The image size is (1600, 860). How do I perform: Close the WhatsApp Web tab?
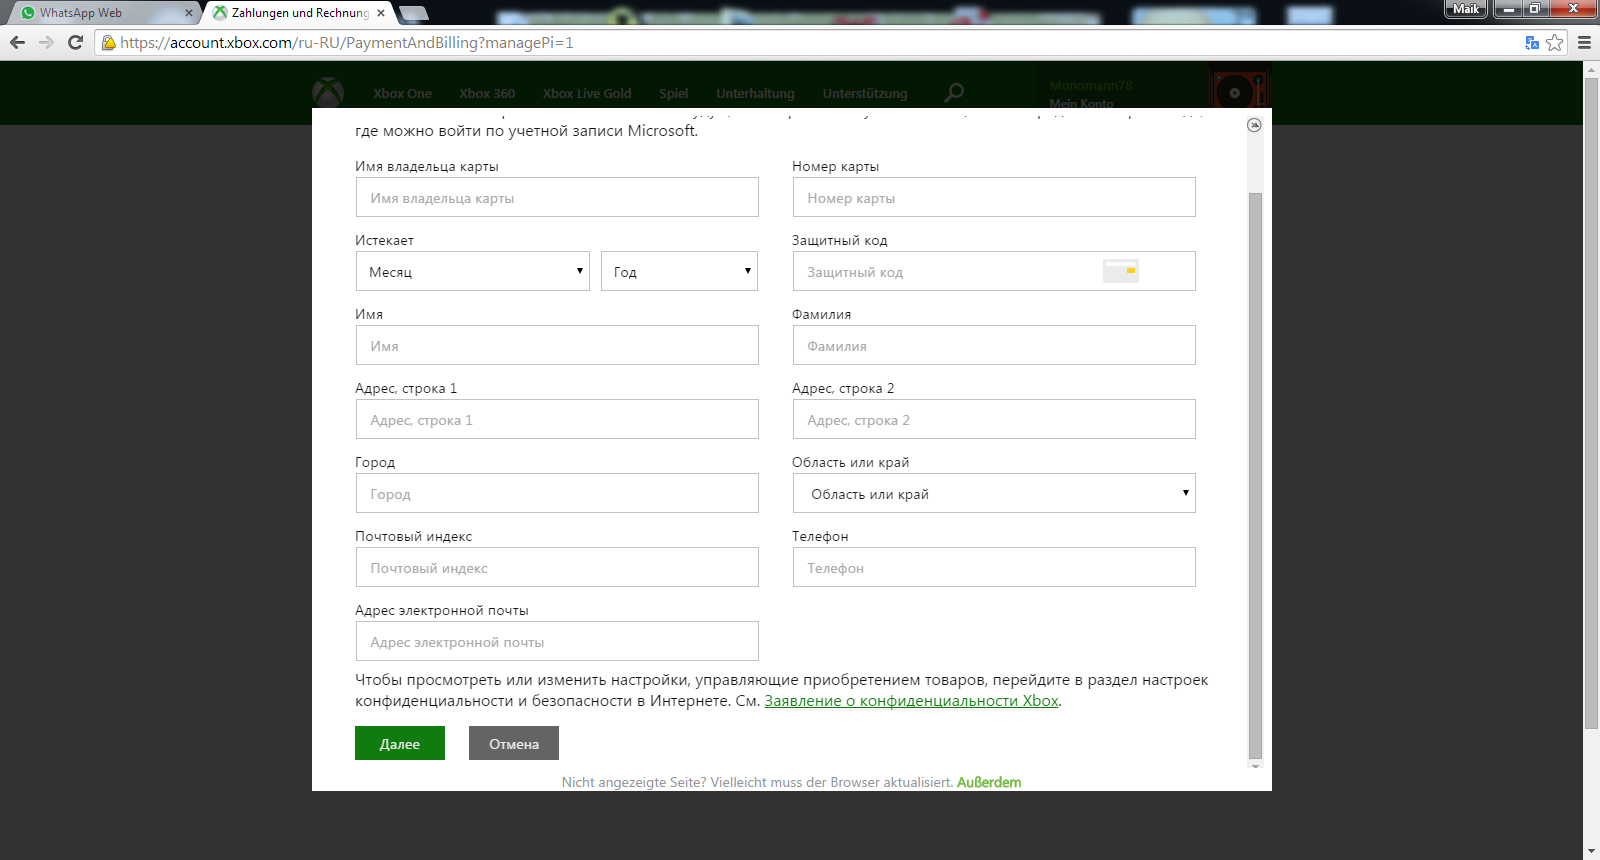click(189, 13)
